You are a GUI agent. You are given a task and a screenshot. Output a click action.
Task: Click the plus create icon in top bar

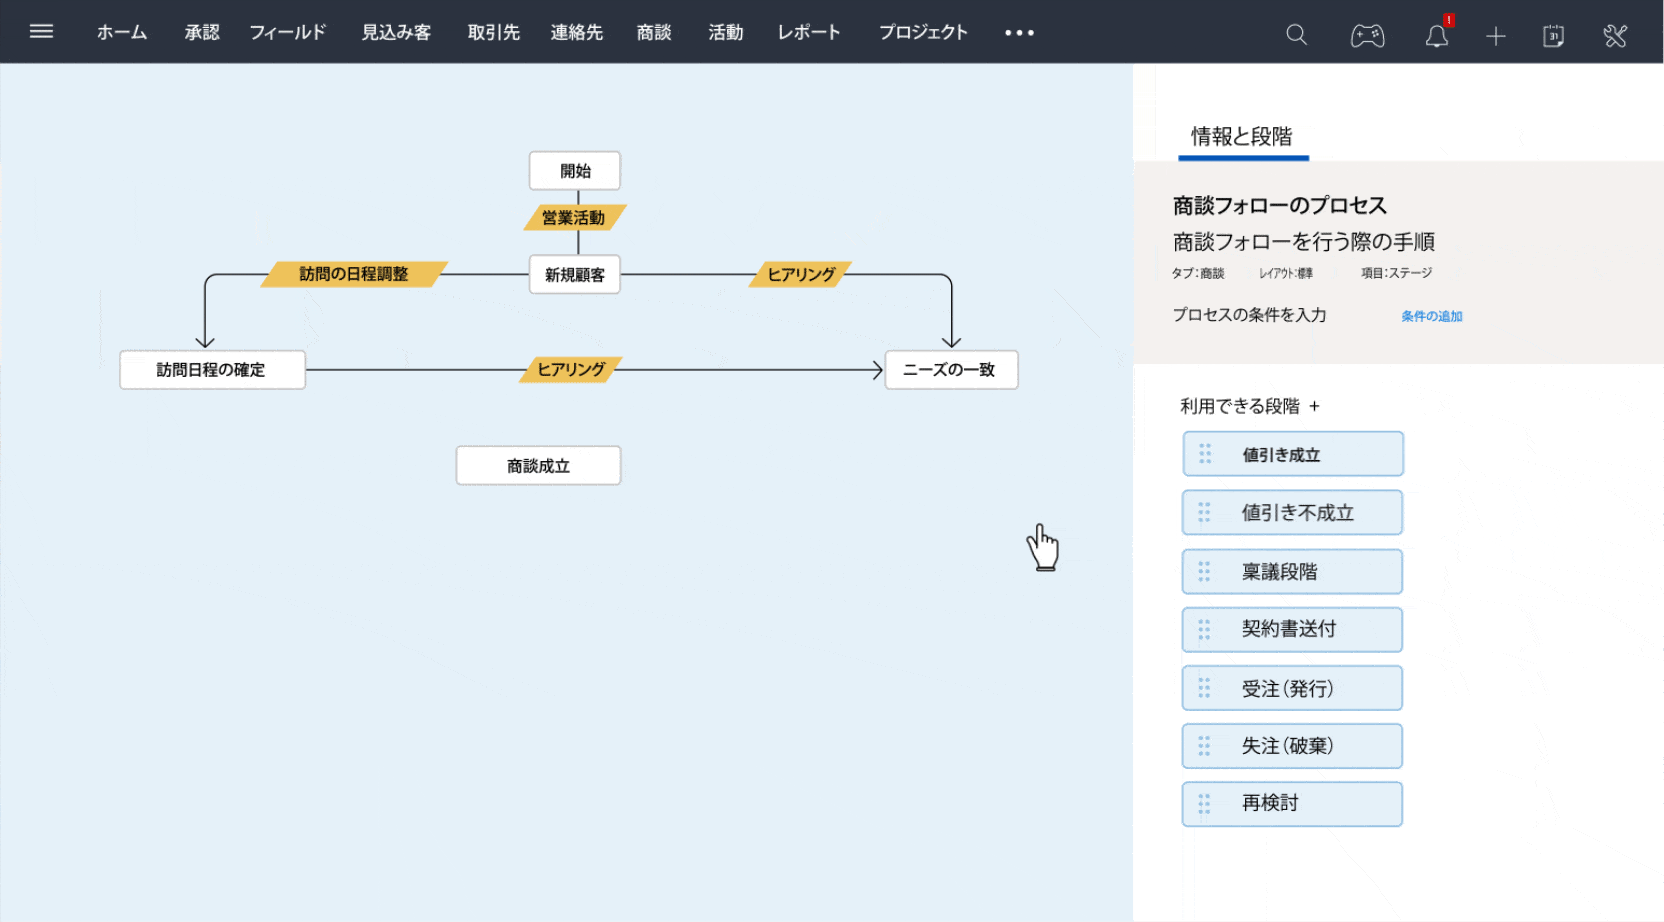click(x=1495, y=37)
